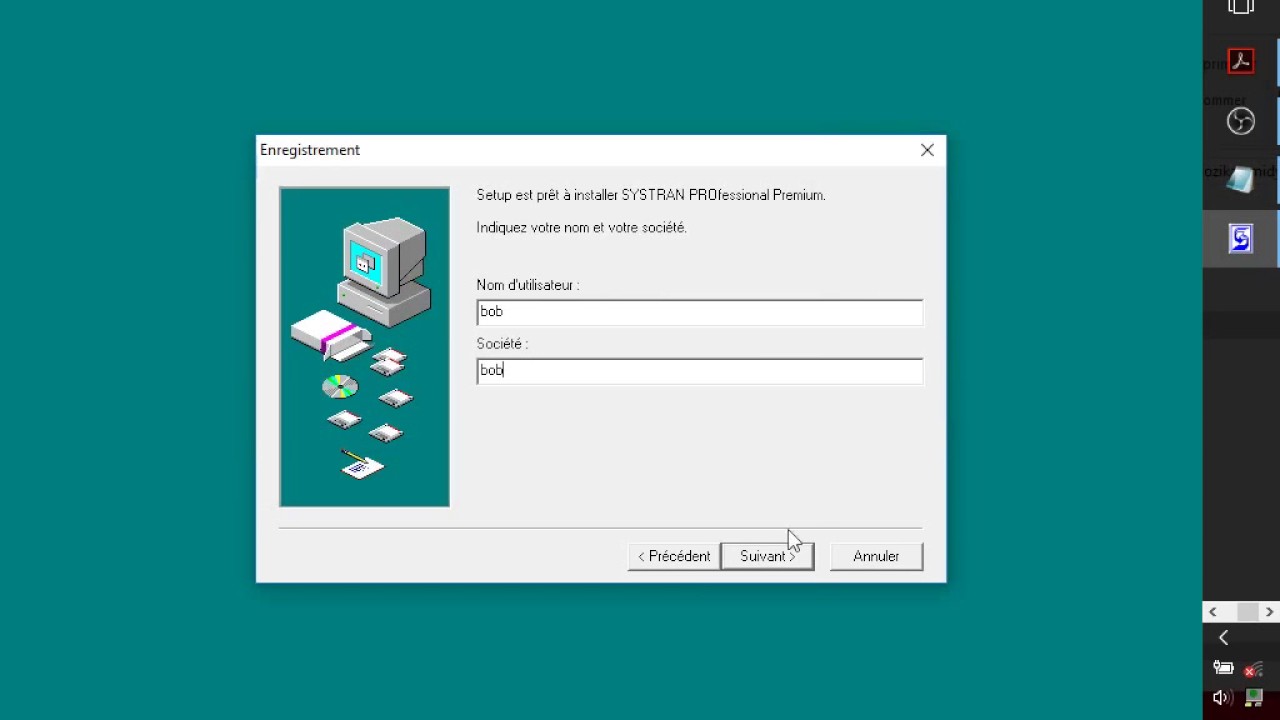
Task: Click Suivant to continue the installation
Action: tap(766, 556)
